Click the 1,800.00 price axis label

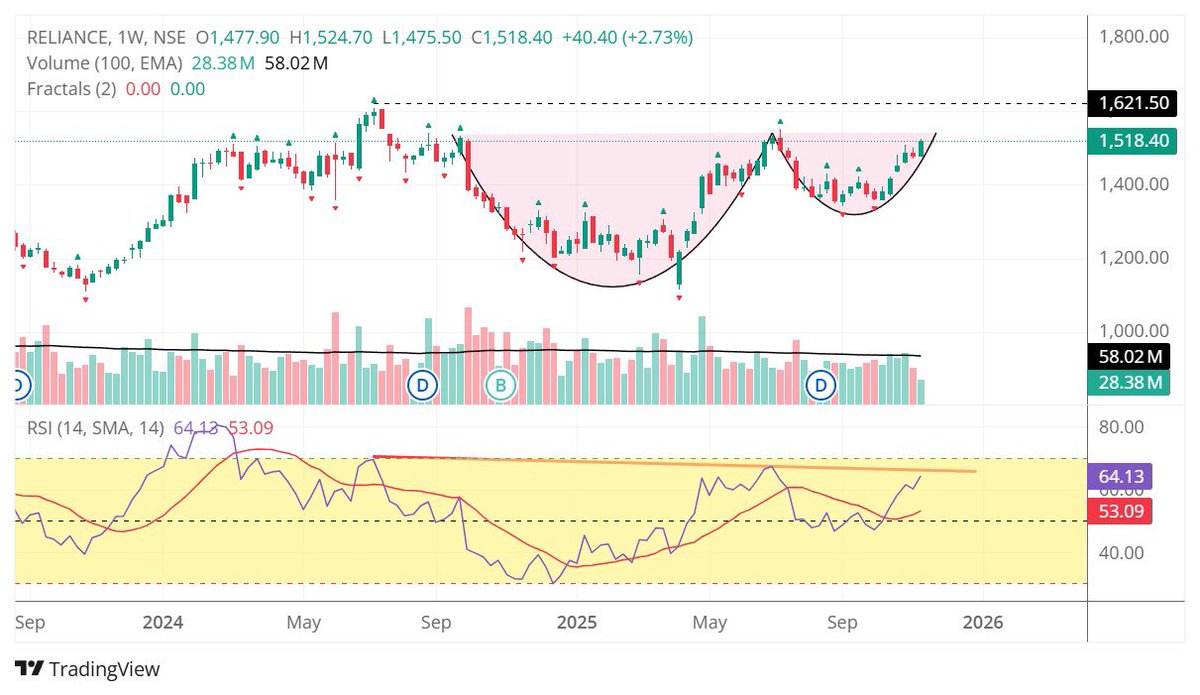(x=1134, y=37)
